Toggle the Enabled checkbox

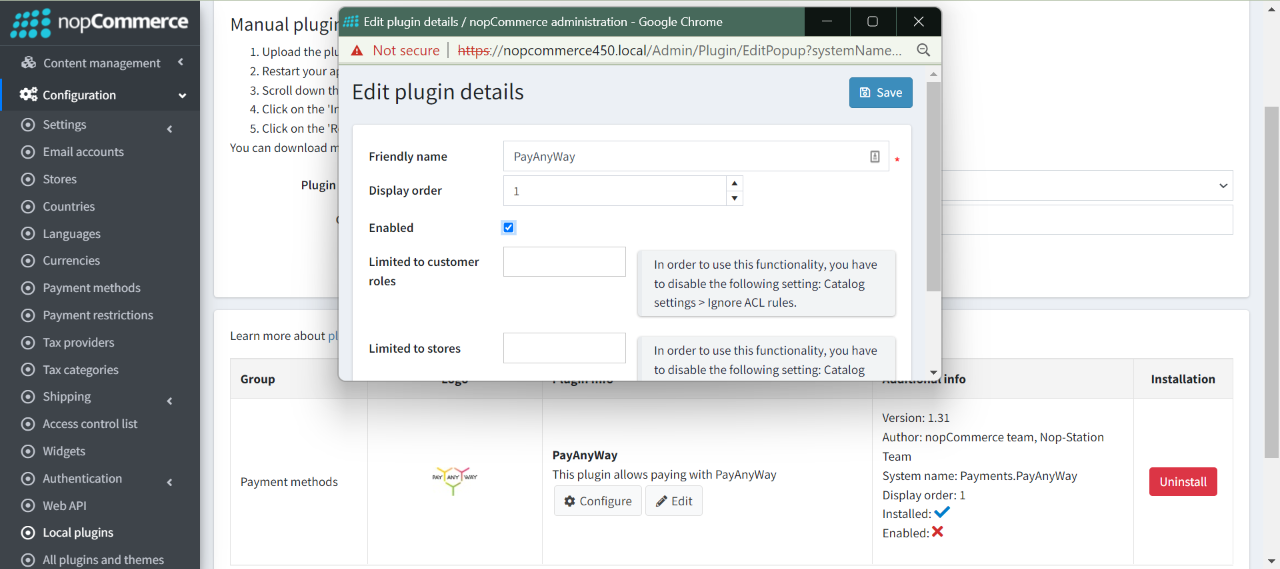[x=509, y=228]
